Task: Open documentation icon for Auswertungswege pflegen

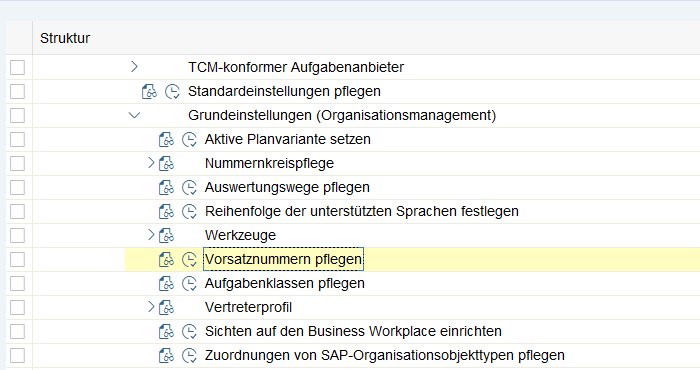Action: pyautogui.click(x=167, y=188)
